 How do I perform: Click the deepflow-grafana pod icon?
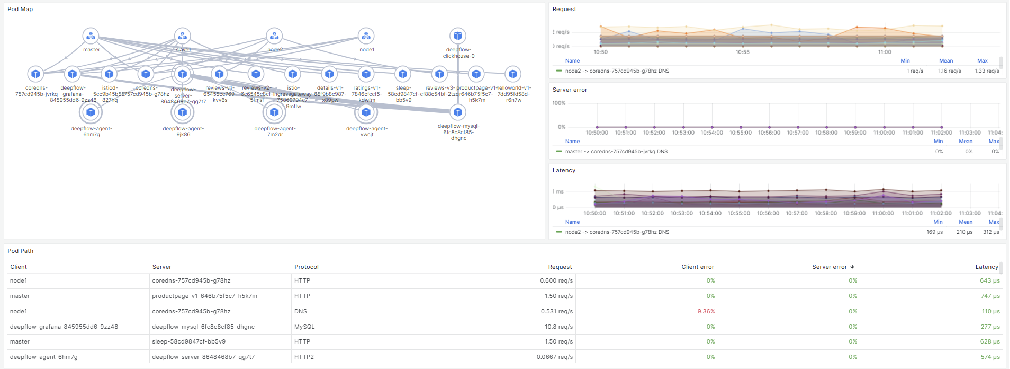(x=73, y=74)
